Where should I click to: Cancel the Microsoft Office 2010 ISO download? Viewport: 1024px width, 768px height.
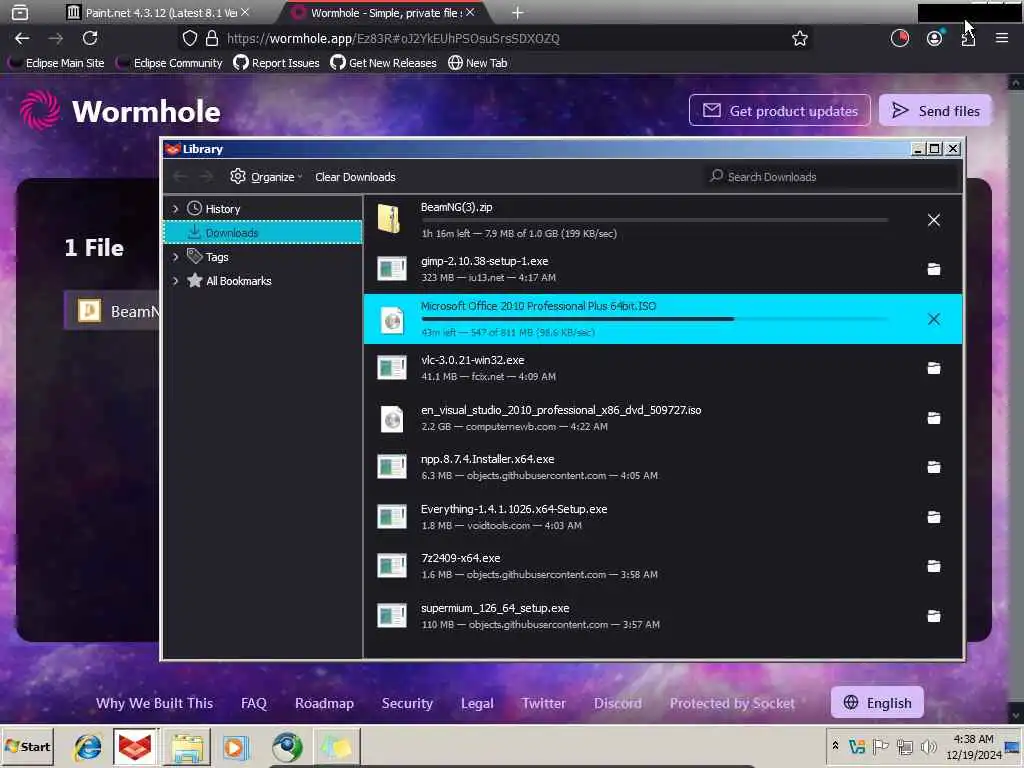pyautogui.click(x=934, y=319)
